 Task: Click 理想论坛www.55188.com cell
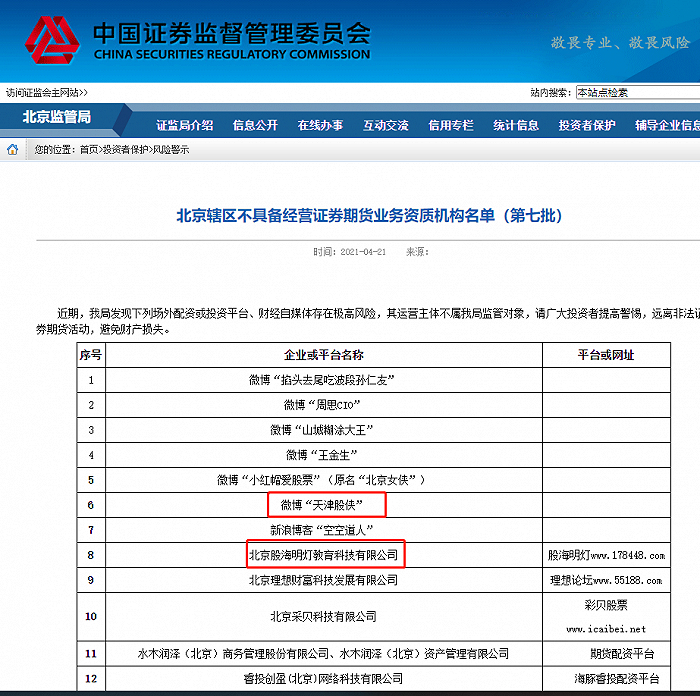point(606,580)
